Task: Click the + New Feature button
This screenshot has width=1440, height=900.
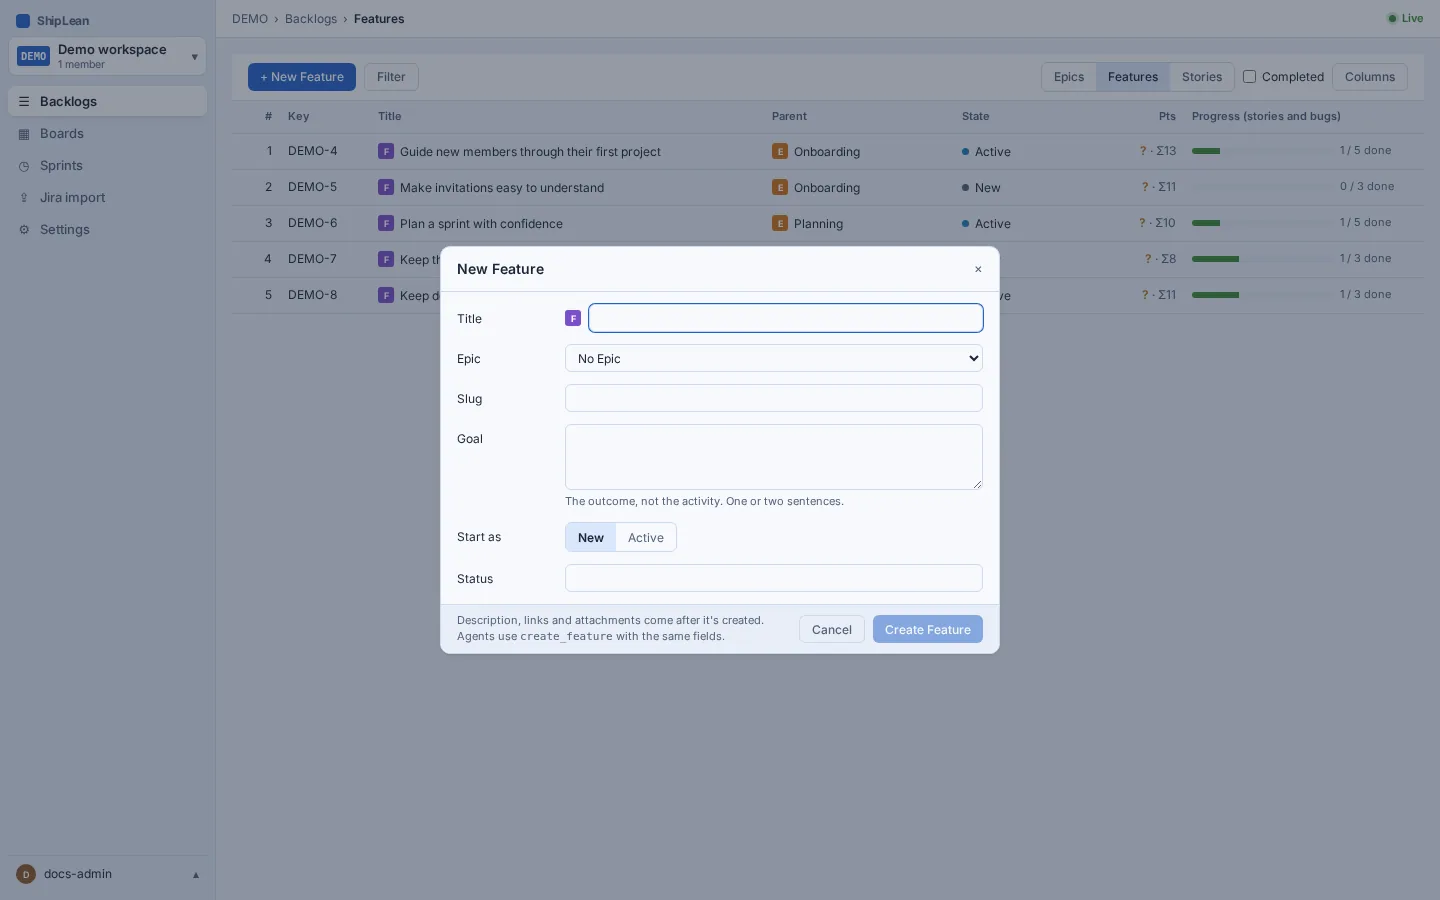Action: pyautogui.click(x=302, y=77)
